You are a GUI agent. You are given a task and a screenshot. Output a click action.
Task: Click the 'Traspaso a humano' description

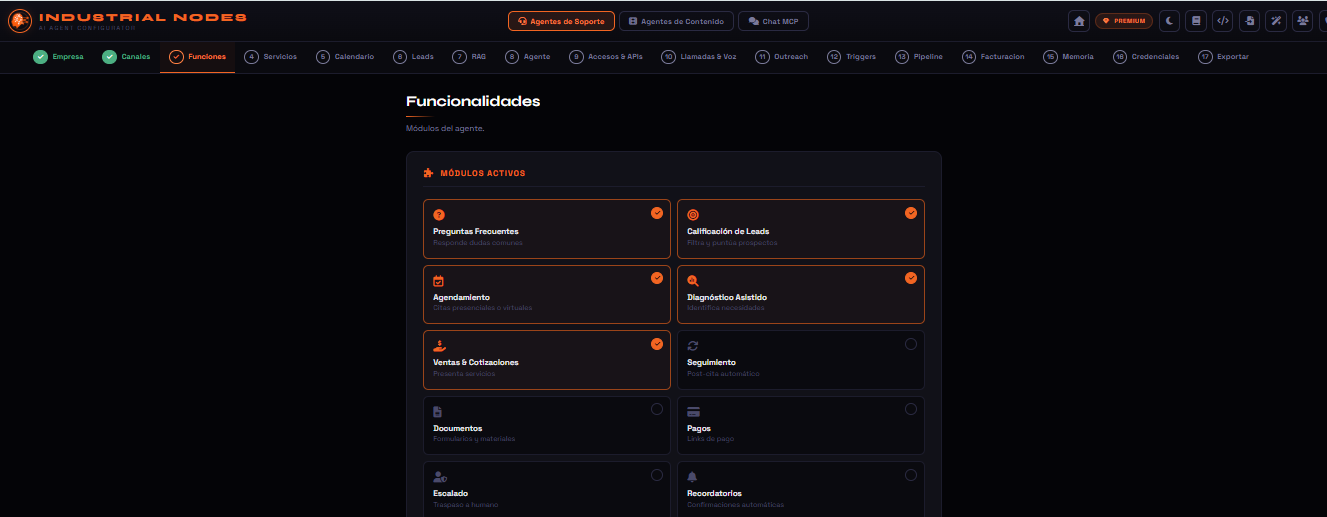[x=466, y=504]
